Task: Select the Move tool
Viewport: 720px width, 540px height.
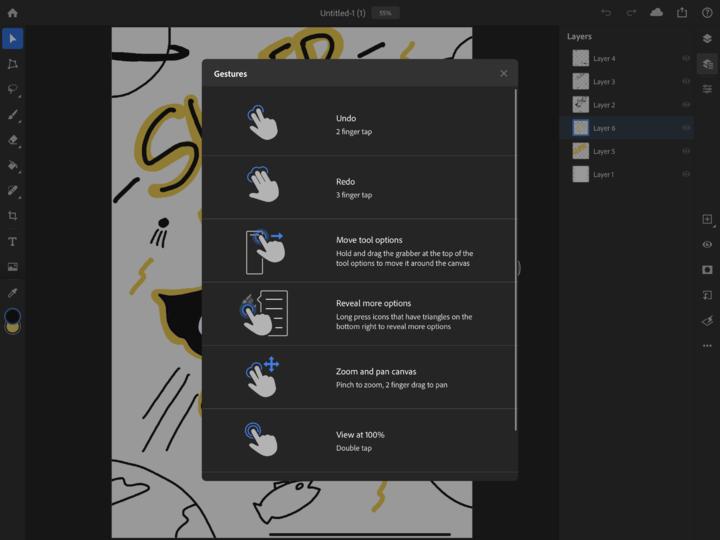Action: point(13,39)
